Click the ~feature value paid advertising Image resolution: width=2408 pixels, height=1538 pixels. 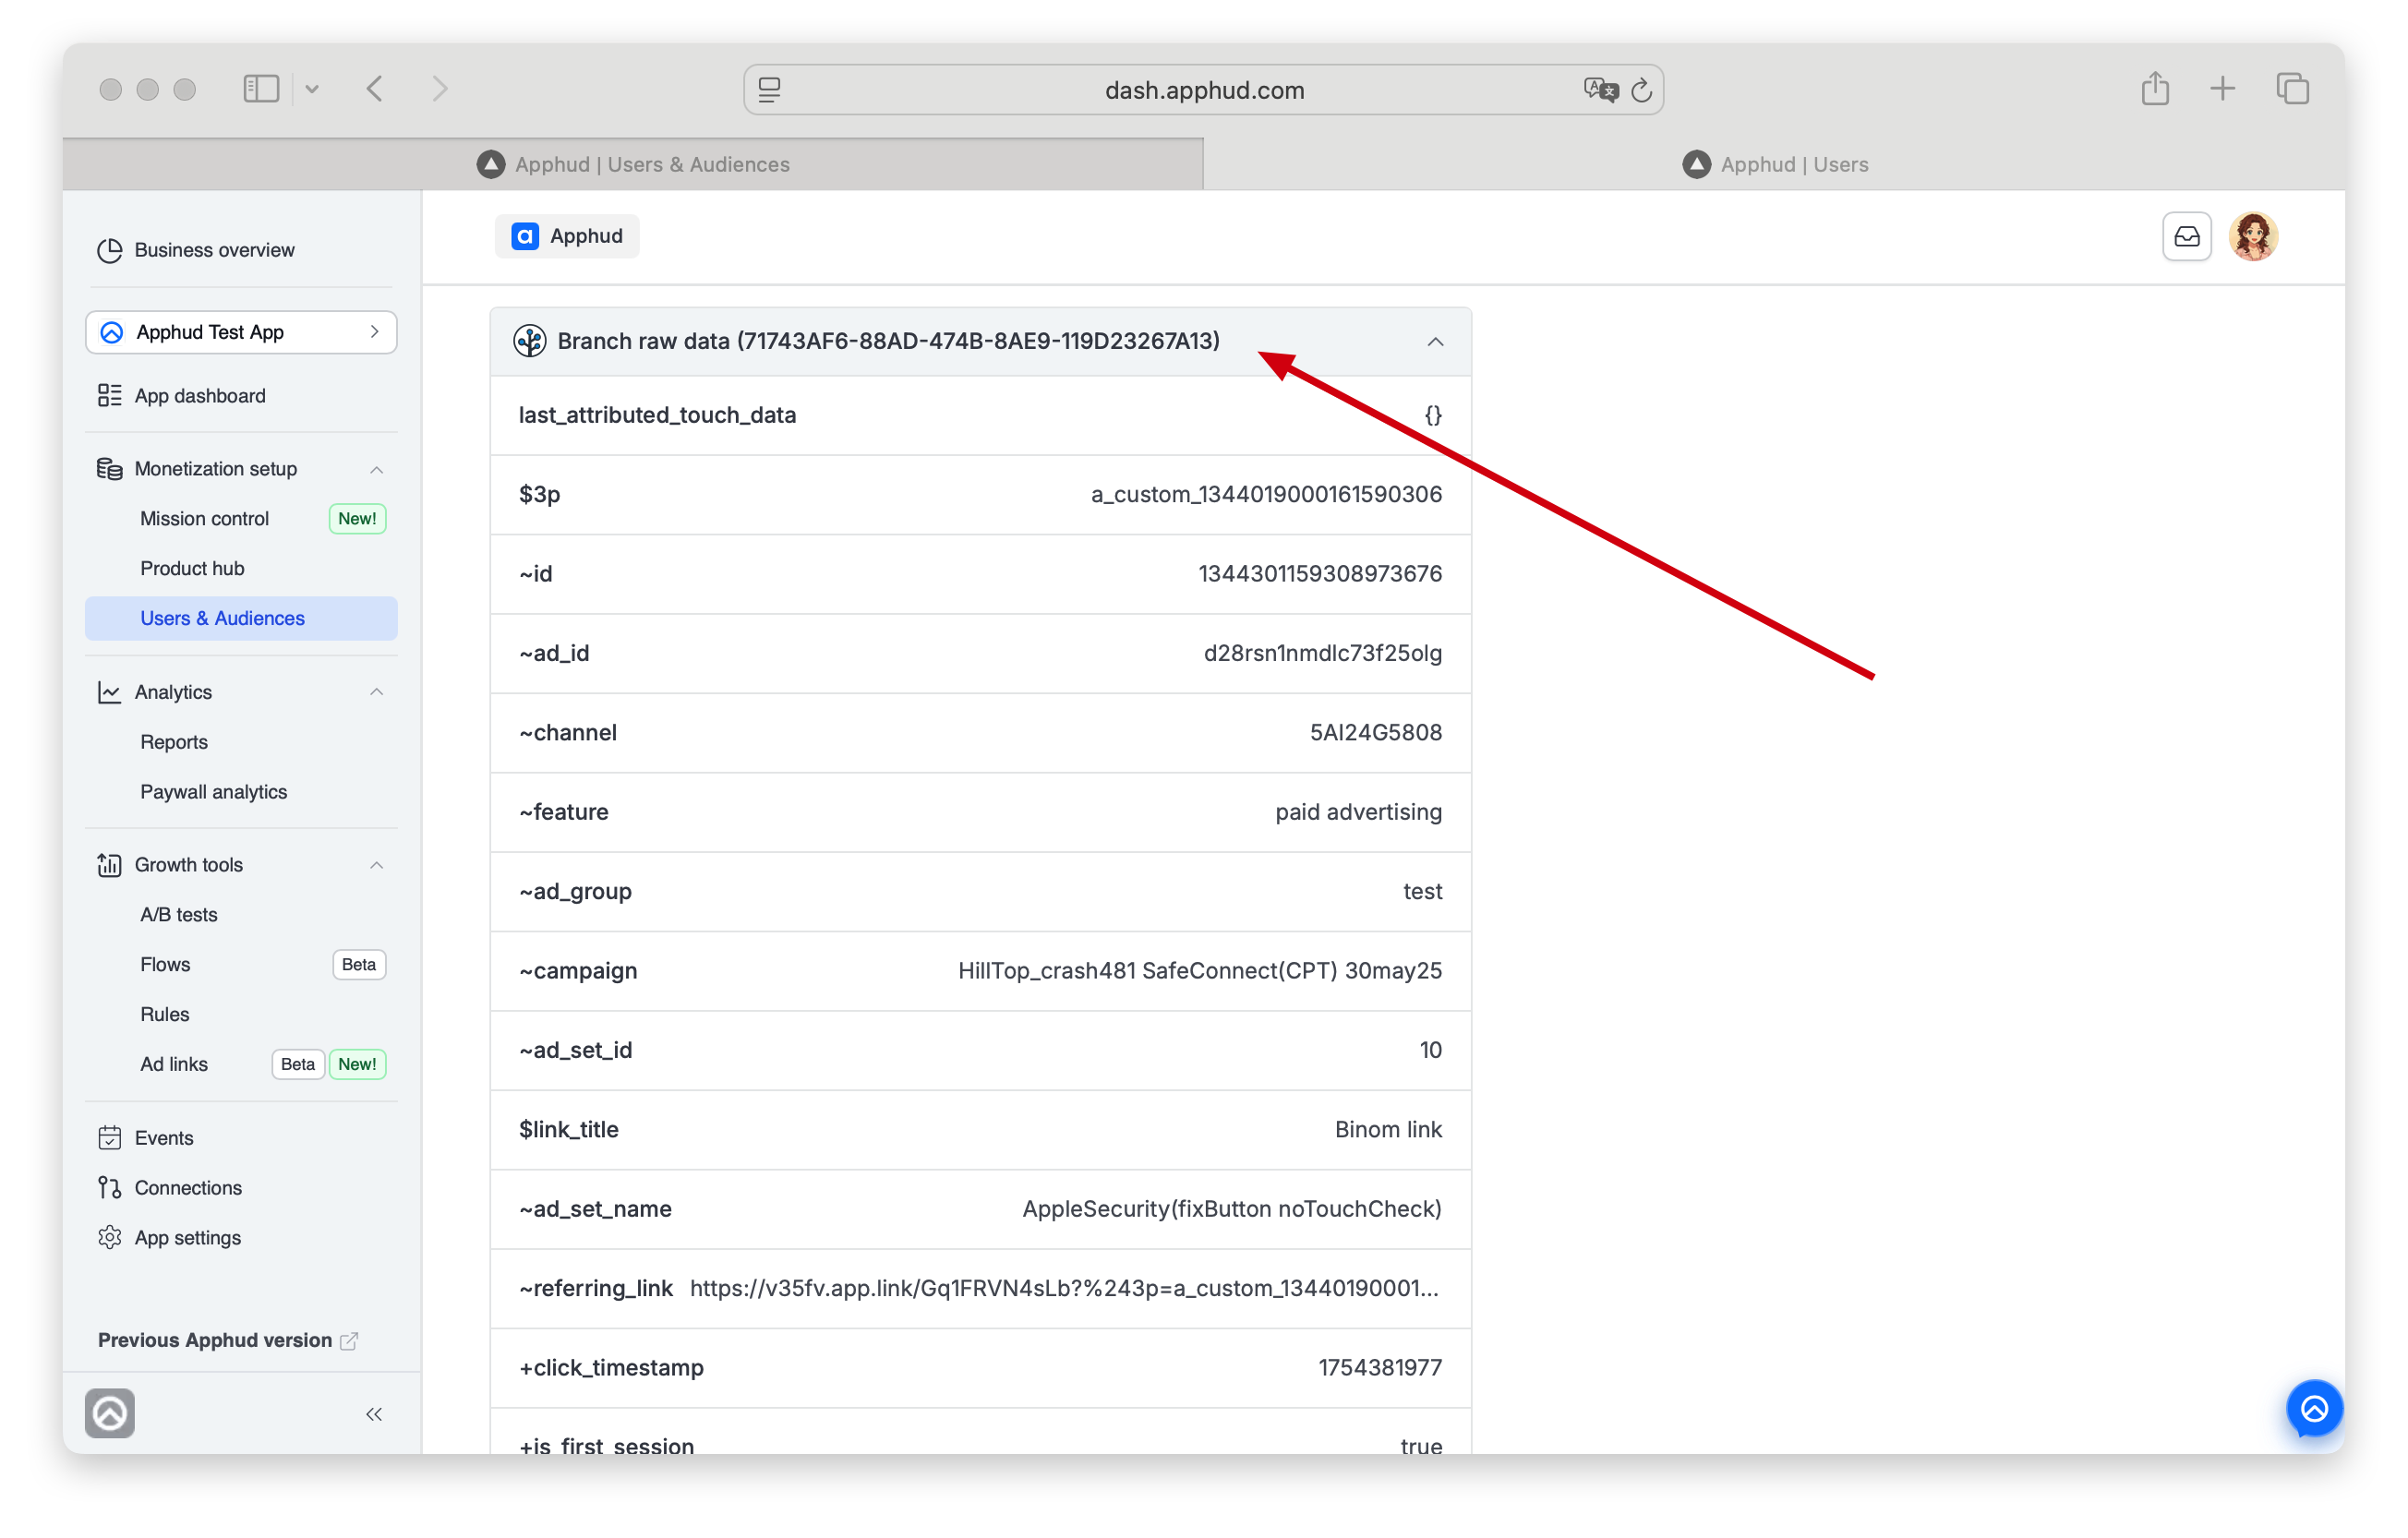1358,812
